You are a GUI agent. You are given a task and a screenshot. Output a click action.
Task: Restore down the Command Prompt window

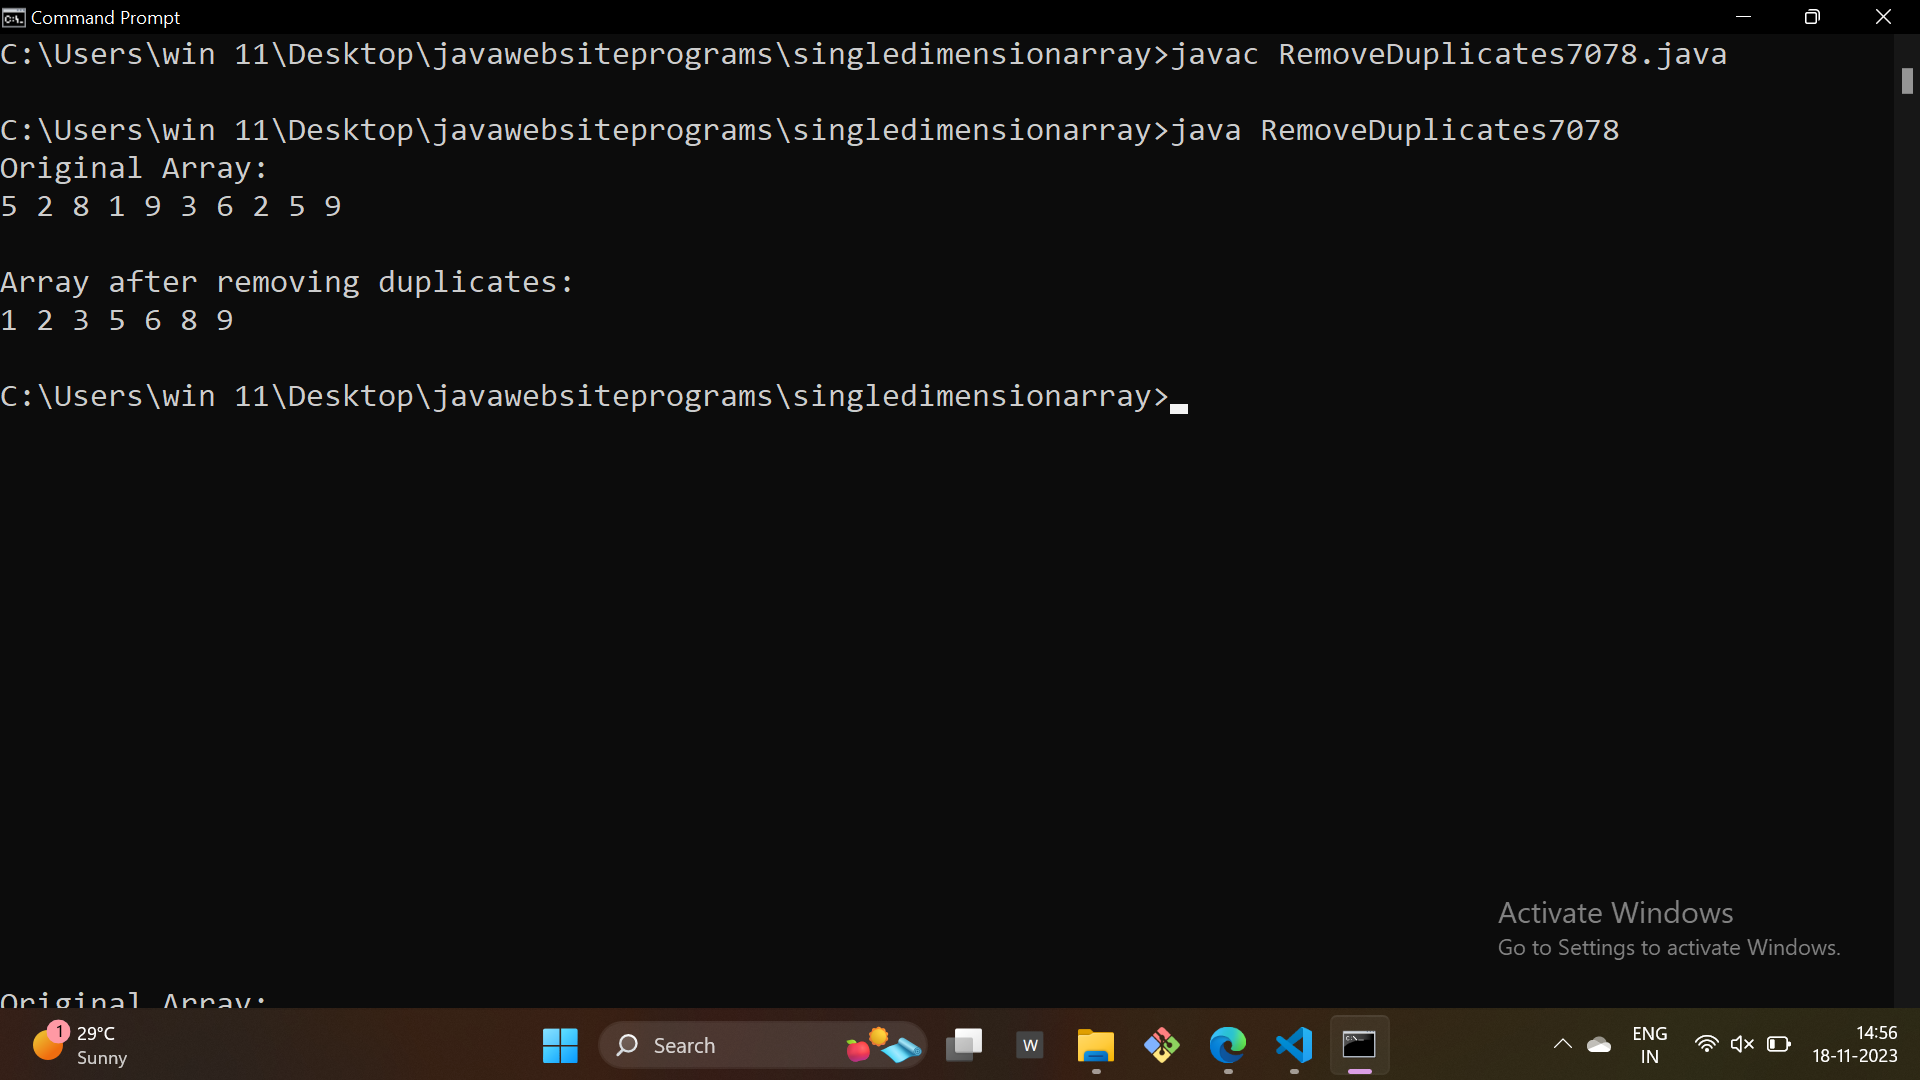tap(1812, 17)
